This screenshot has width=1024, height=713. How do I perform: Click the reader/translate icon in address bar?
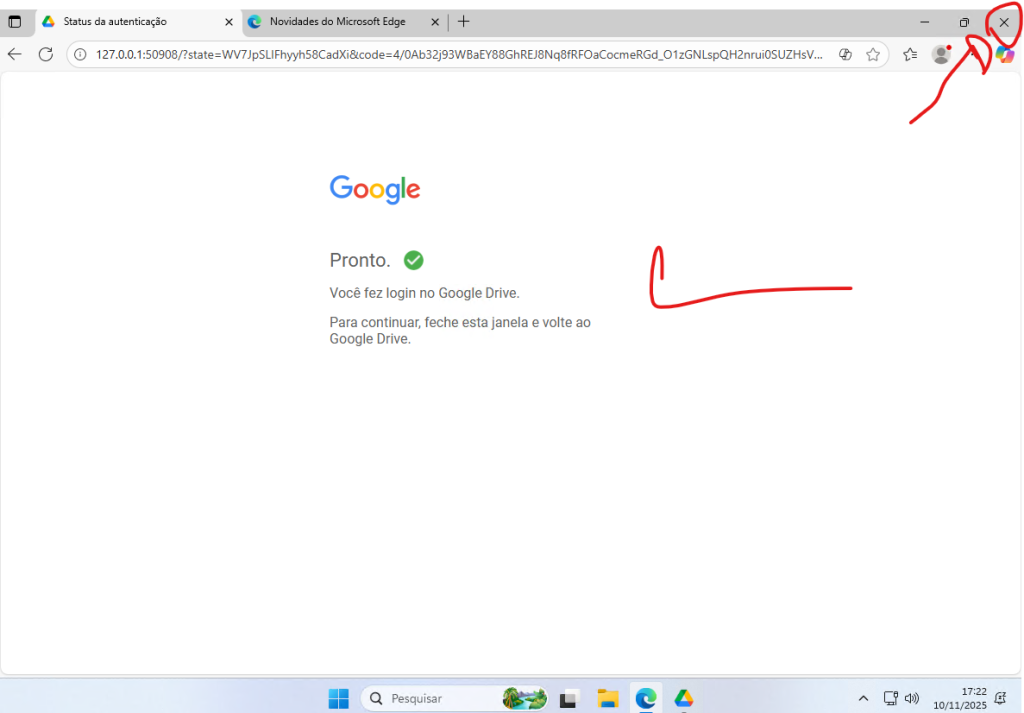click(x=845, y=55)
